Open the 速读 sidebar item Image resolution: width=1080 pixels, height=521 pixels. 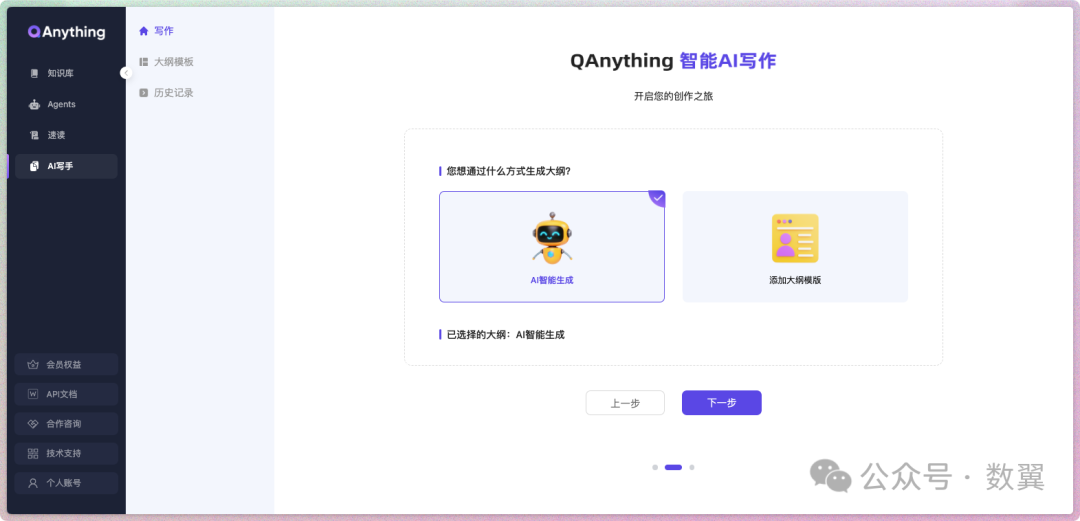click(66, 135)
